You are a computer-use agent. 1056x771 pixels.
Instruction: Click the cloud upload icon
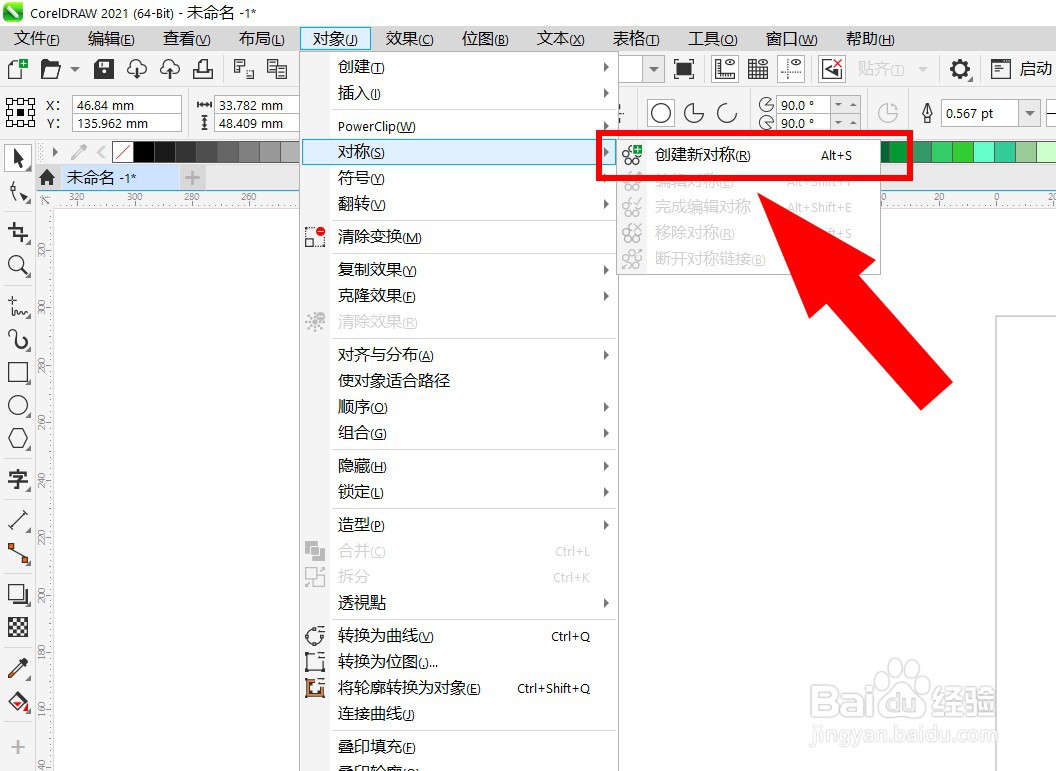pyautogui.click(x=170, y=69)
